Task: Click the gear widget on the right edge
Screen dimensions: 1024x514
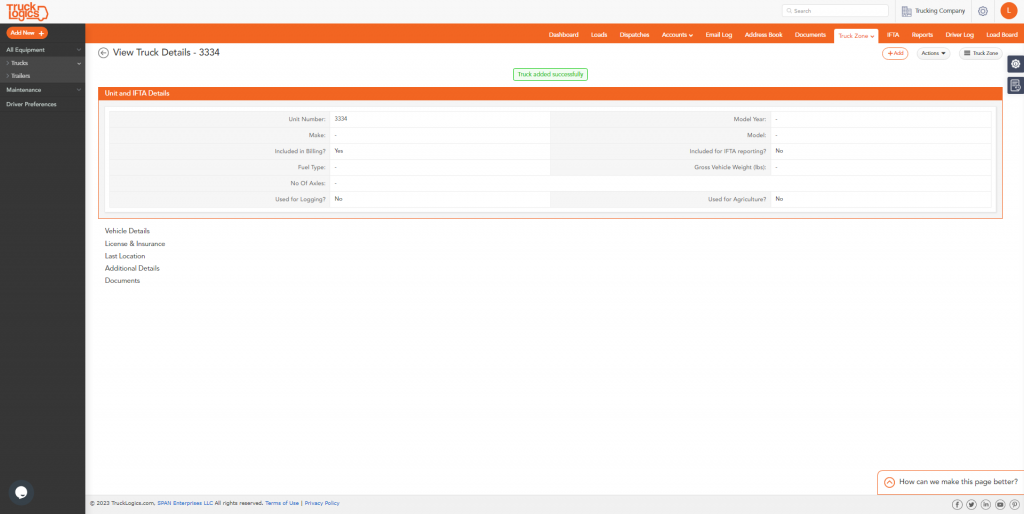Action: click(1016, 64)
